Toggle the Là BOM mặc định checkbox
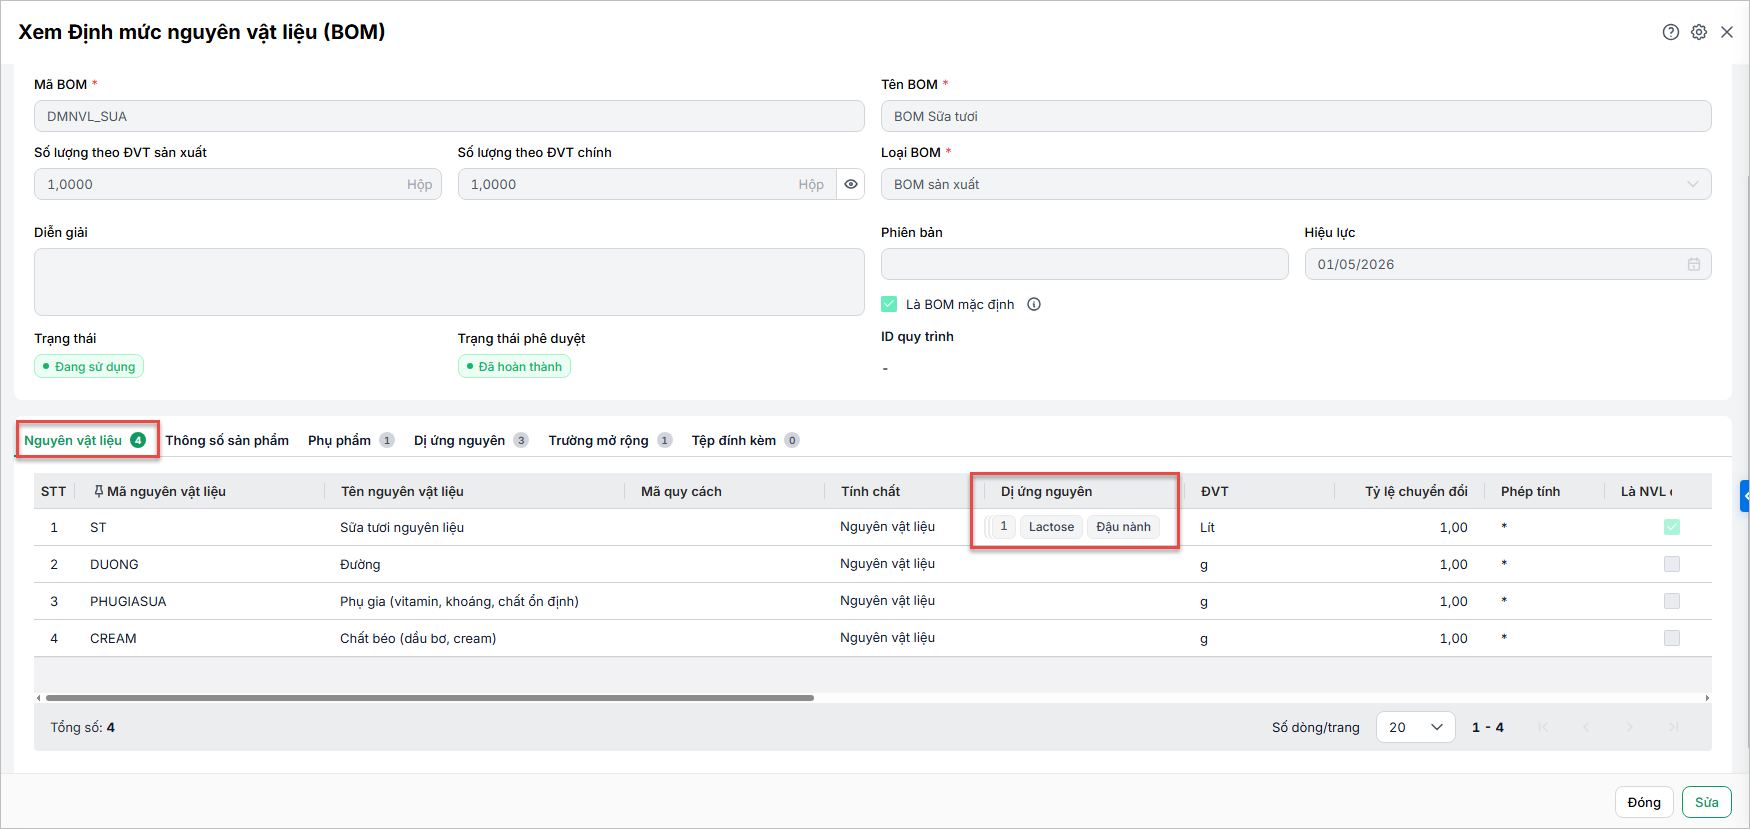The width and height of the screenshot is (1750, 829). 889,304
